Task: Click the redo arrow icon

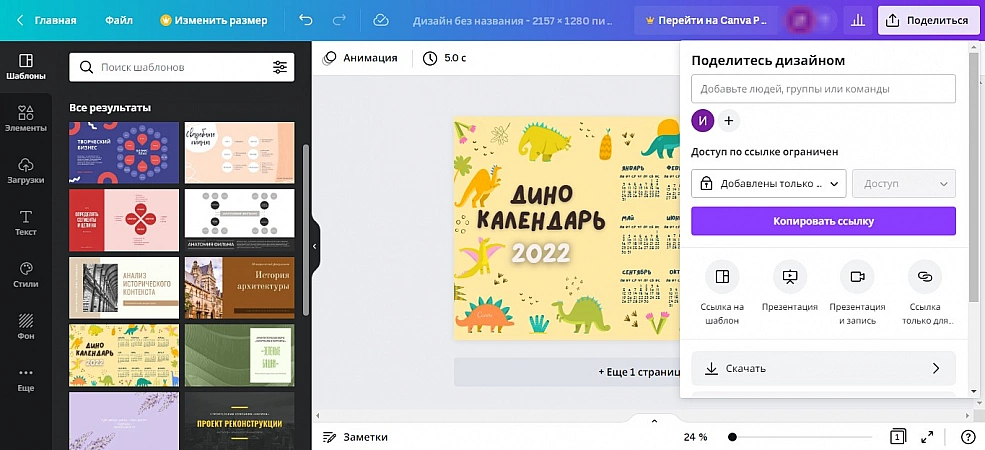Action: pos(339,20)
